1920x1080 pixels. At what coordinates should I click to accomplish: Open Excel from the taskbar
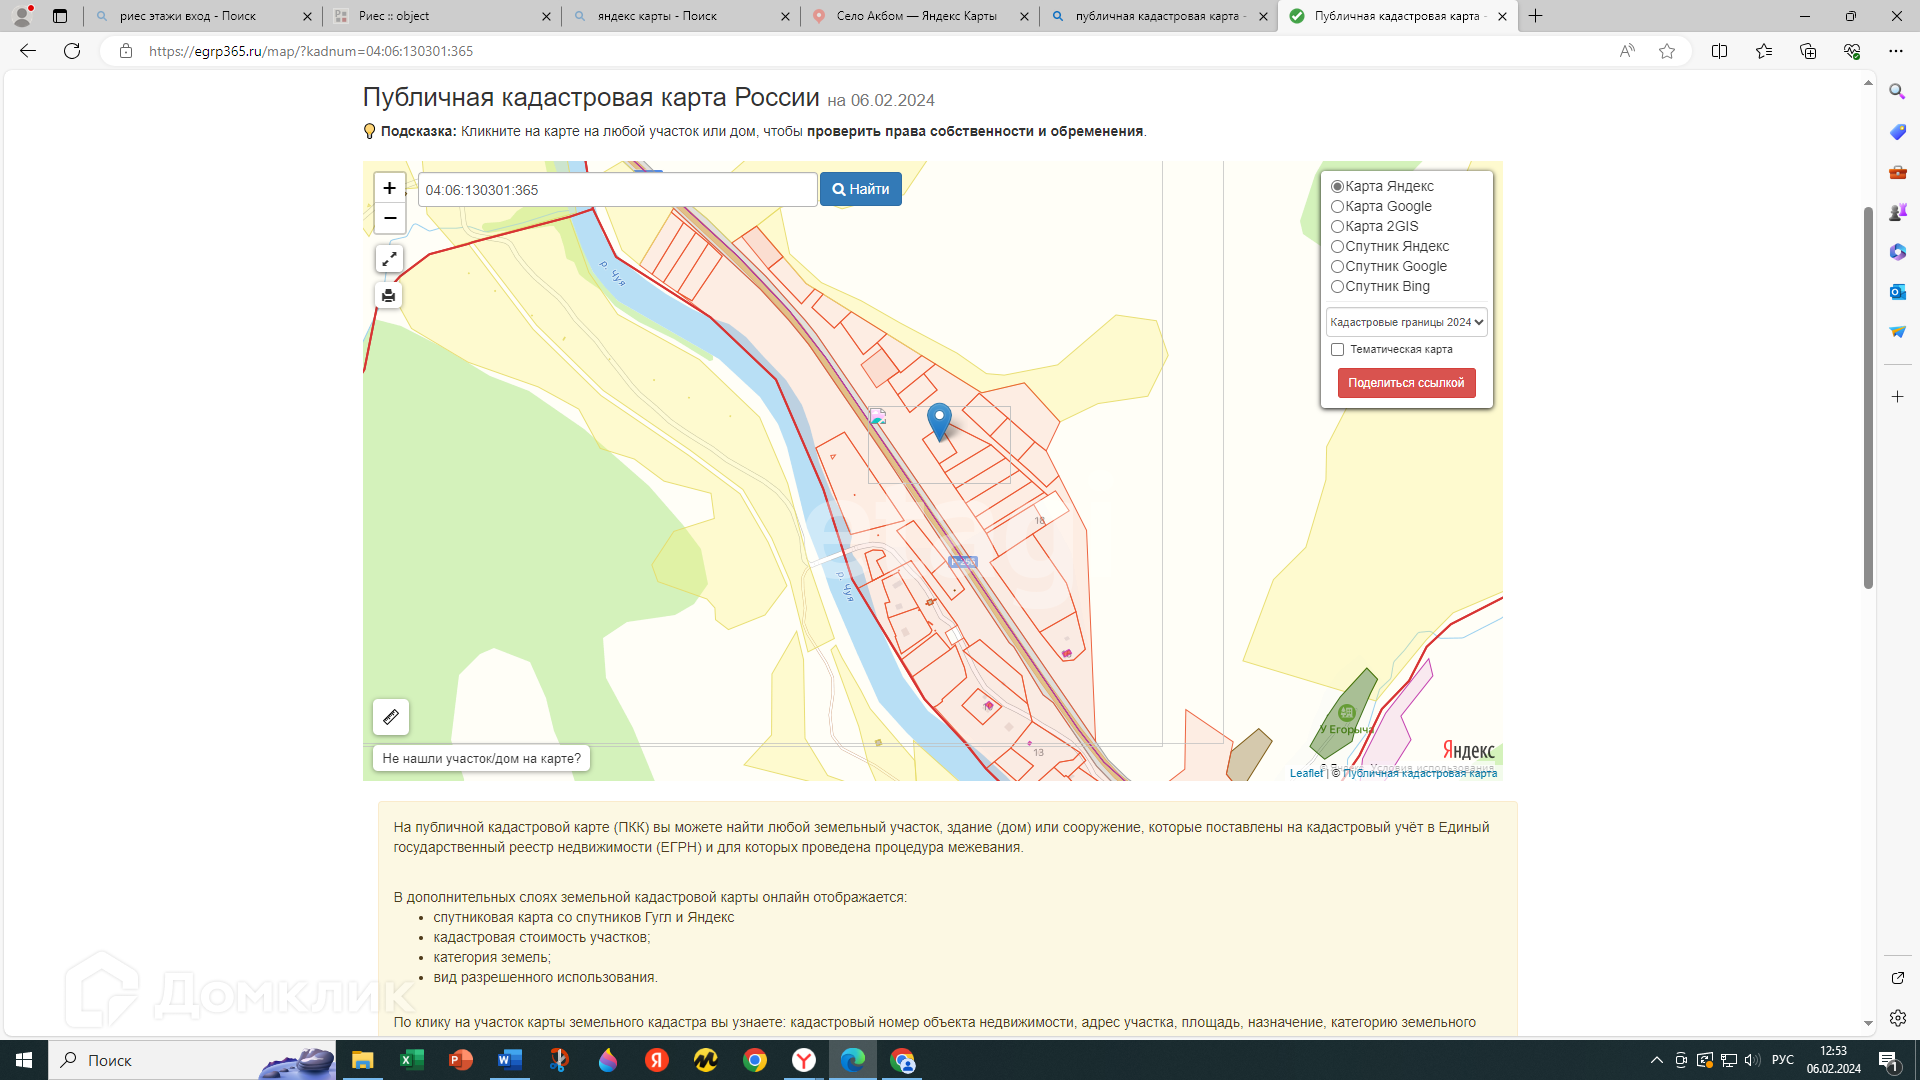pos(412,1060)
